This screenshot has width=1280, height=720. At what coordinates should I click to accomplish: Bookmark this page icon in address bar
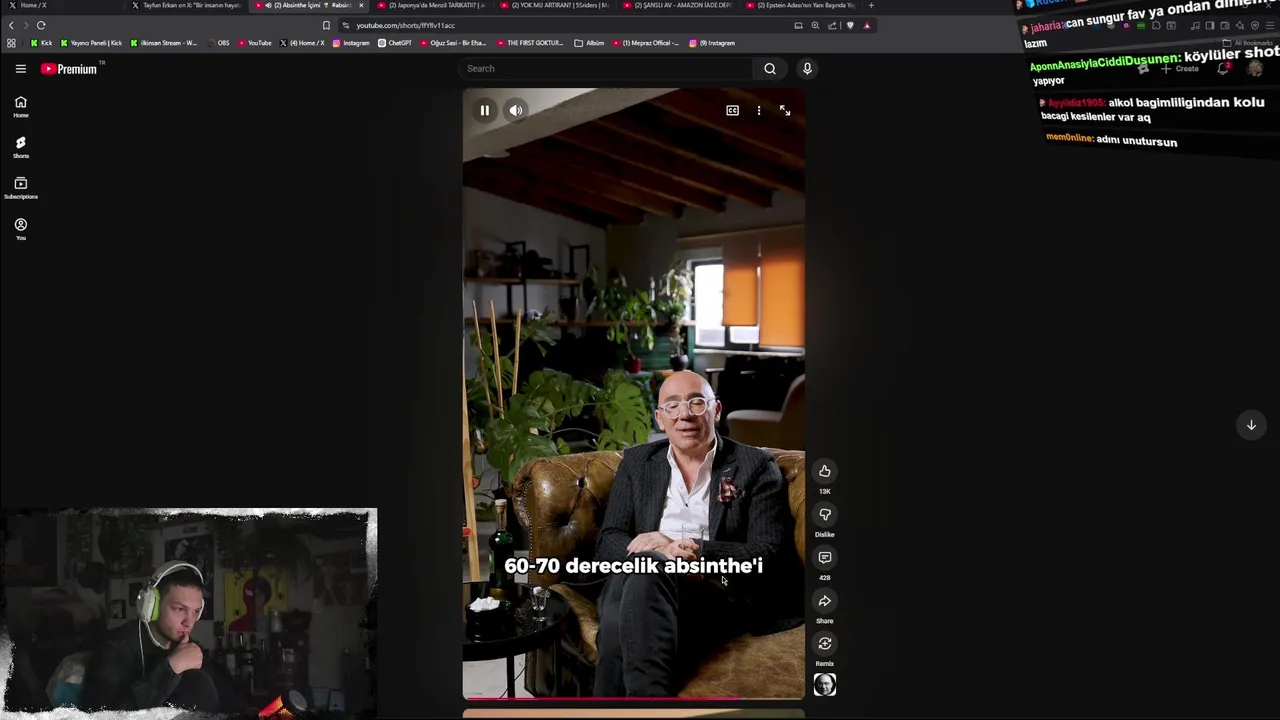326,25
